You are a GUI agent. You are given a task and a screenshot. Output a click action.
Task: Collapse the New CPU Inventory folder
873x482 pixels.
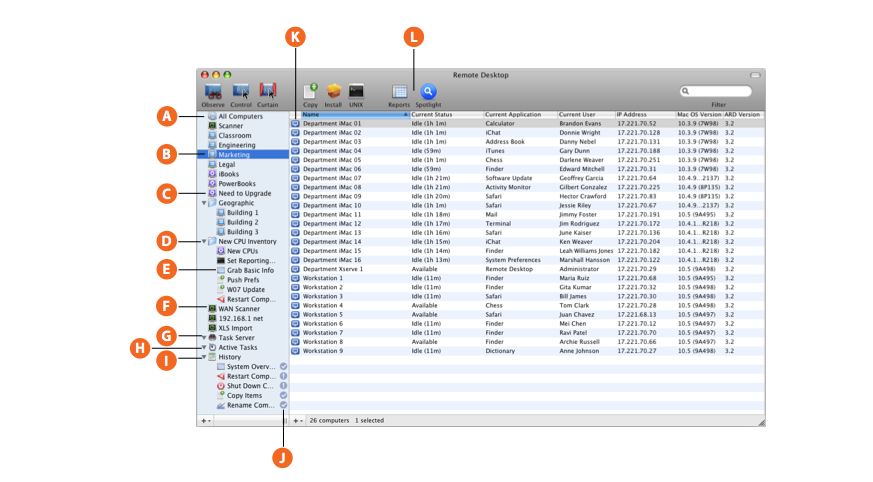[204, 241]
